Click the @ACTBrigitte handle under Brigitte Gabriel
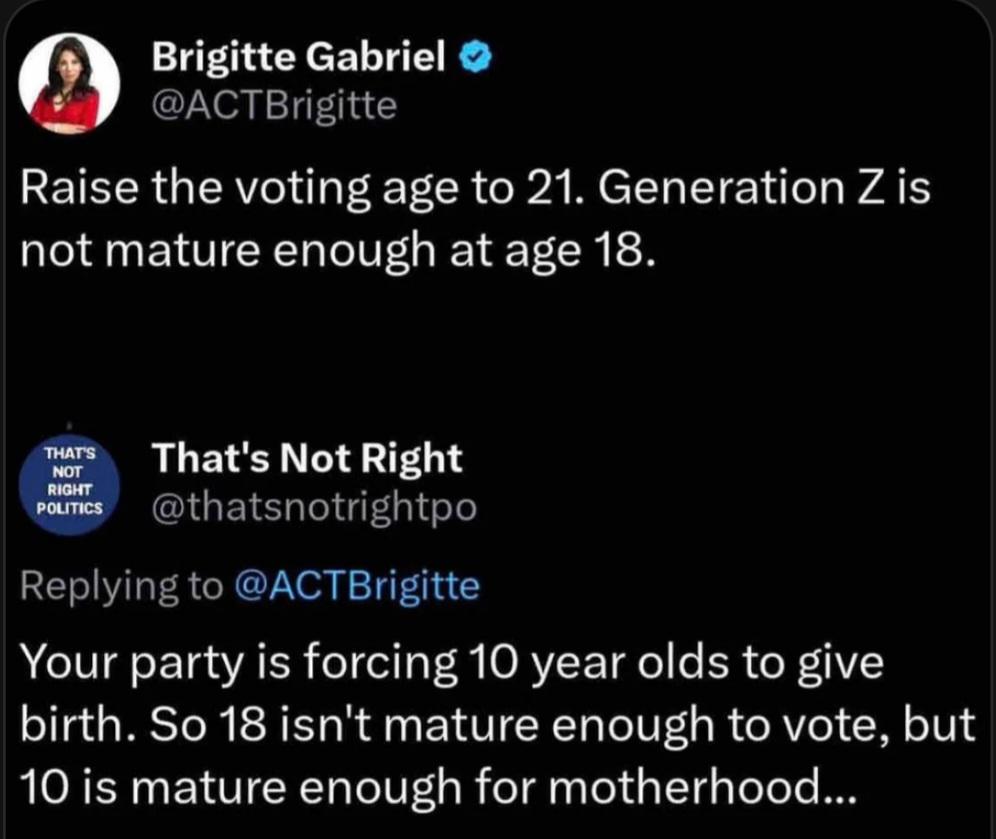The width and height of the screenshot is (996, 839). [273, 104]
